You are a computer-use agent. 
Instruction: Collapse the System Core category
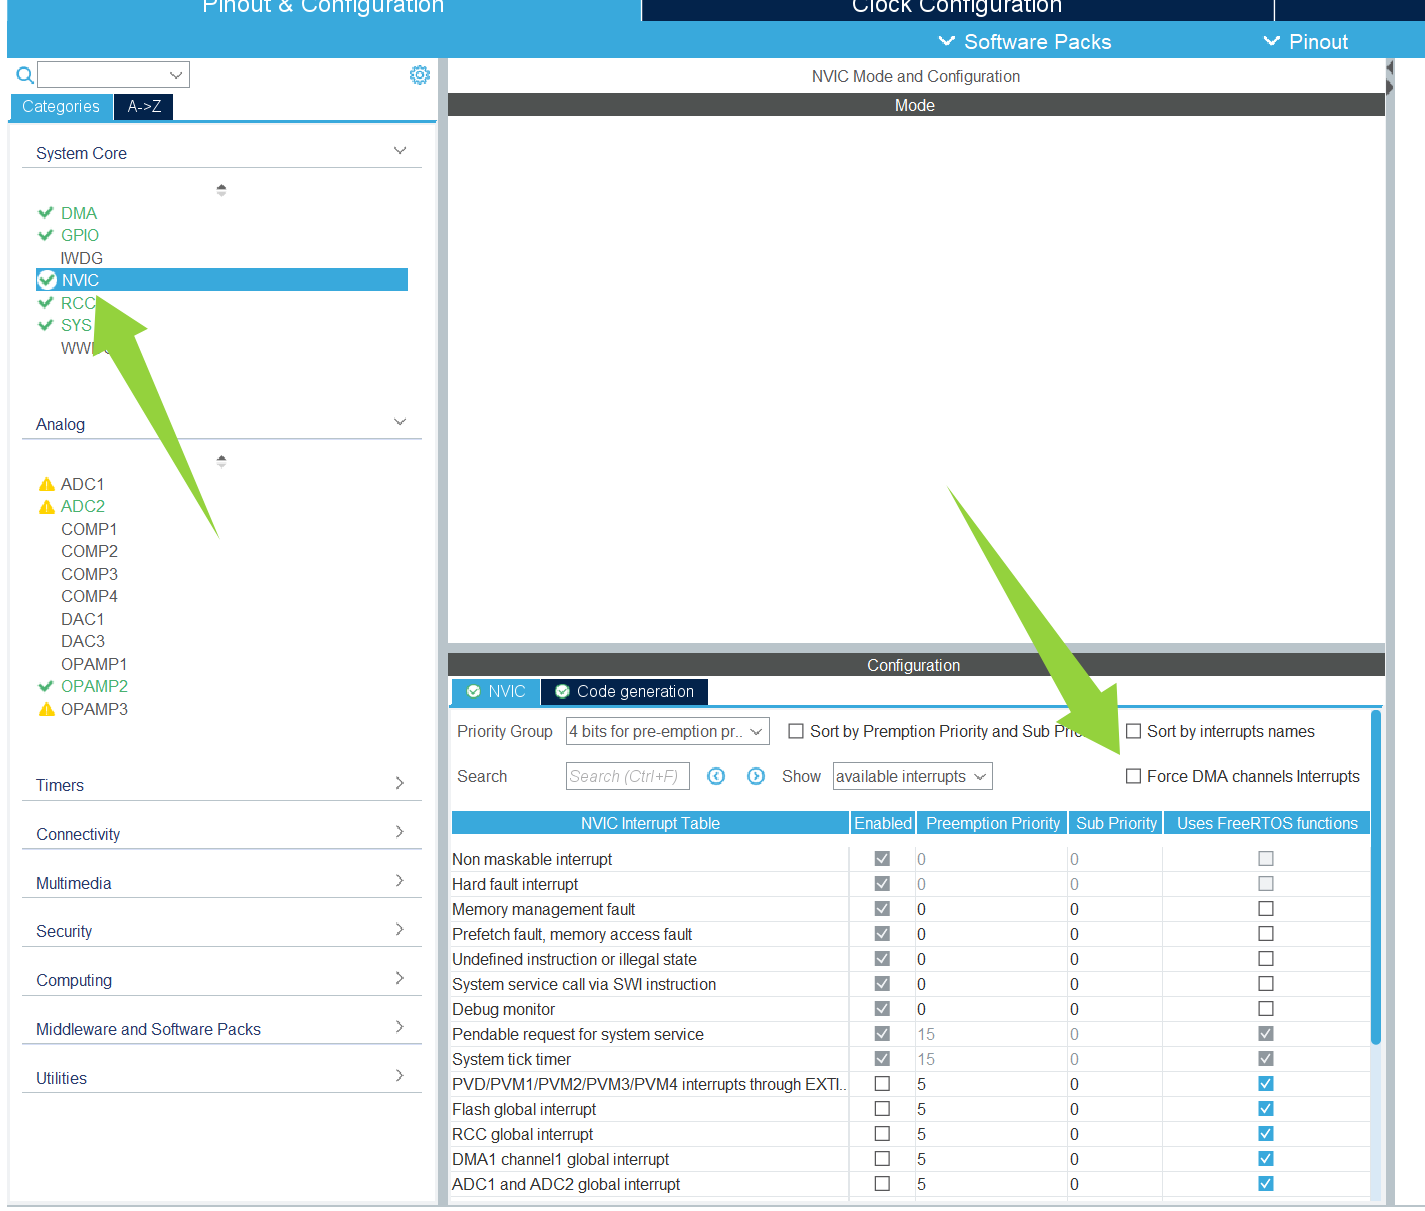click(400, 151)
